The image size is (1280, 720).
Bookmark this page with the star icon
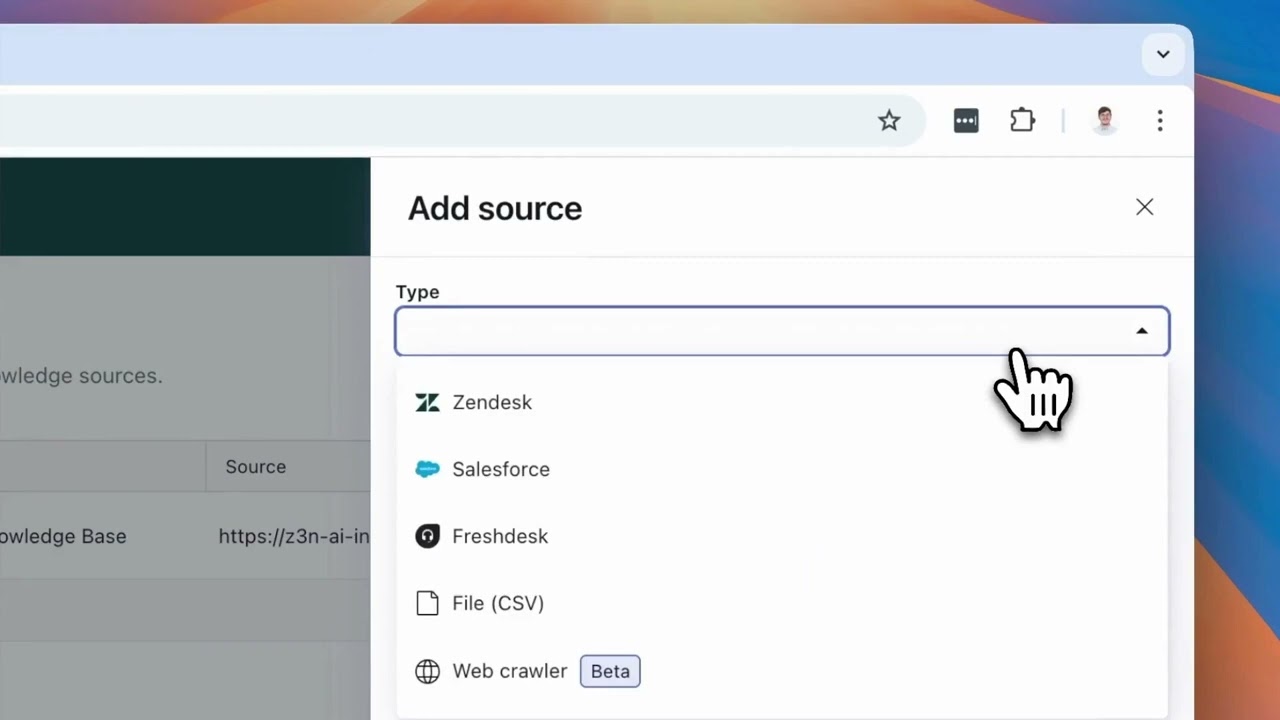tap(889, 121)
